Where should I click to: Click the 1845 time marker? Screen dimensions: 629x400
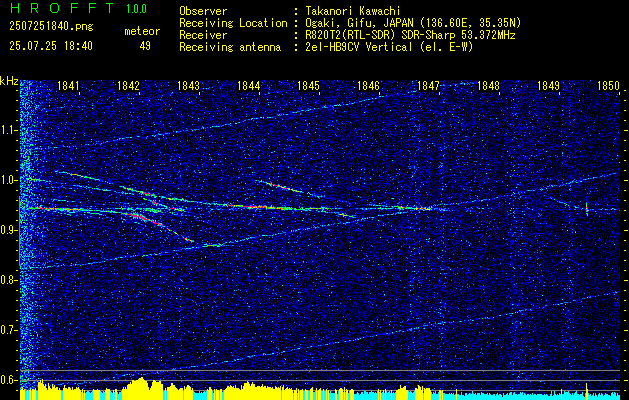click(x=308, y=86)
